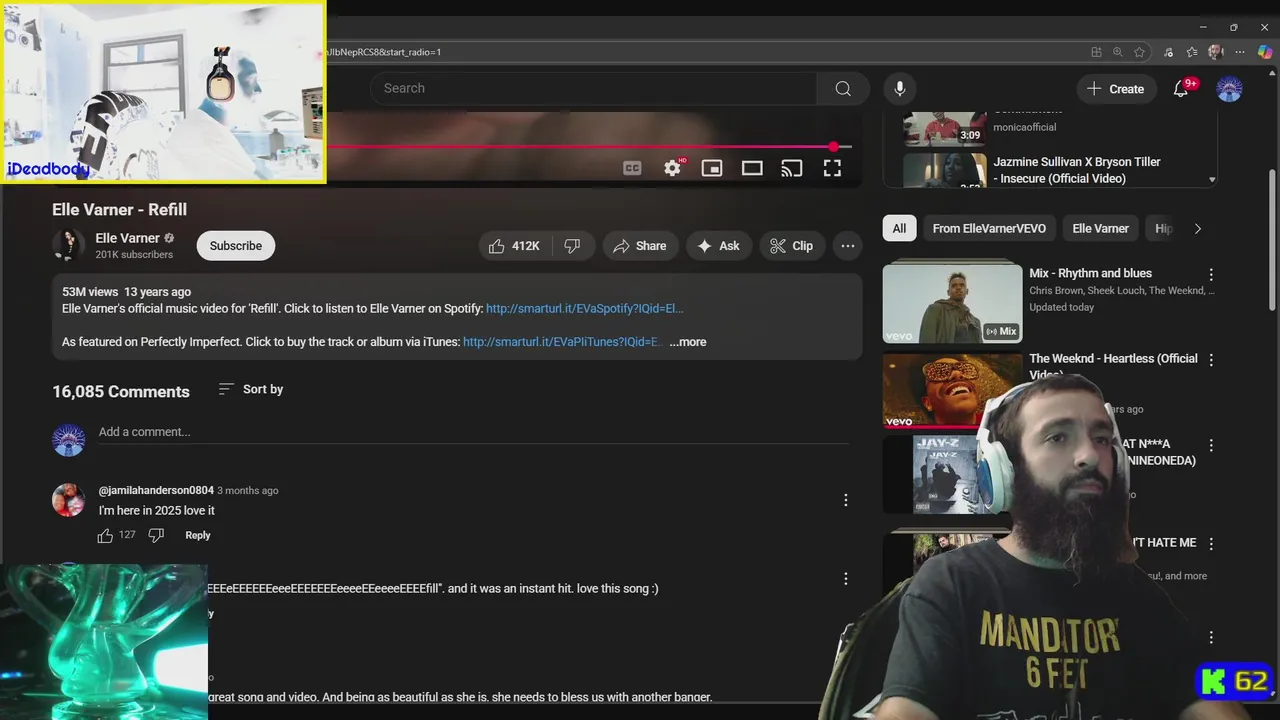Open the user avatar beside Add a comment
Viewport: 1280px width, 720px height.
(69, 440)
